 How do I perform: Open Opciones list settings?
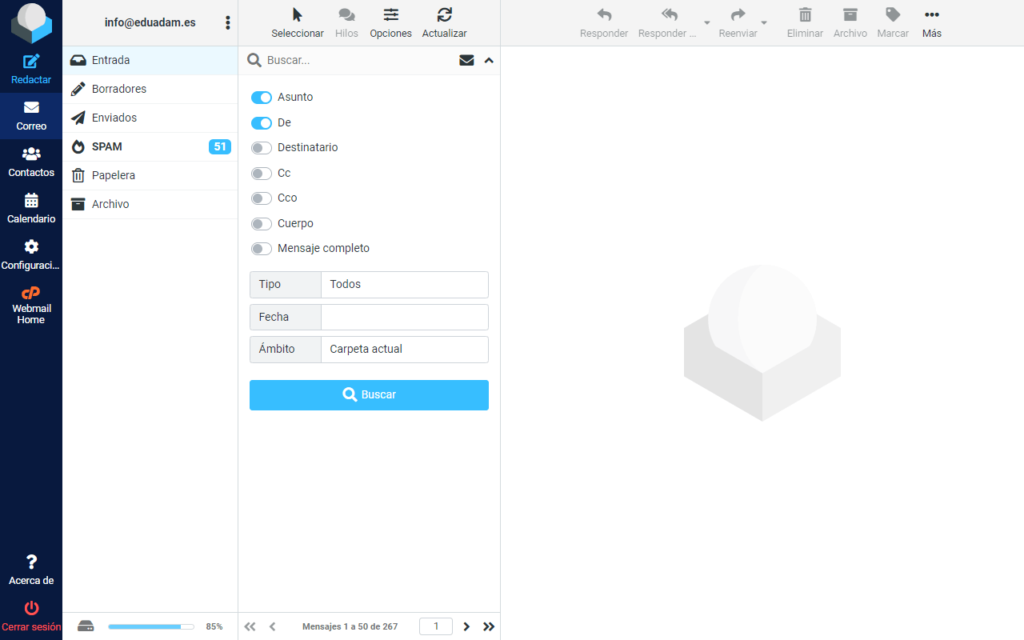390,15
